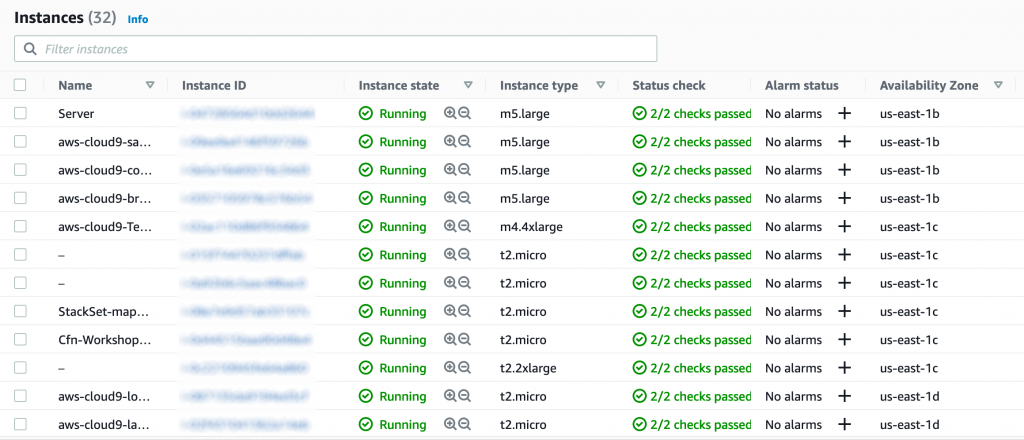Viewport: 1024px width, 440px height.
Task: Click zoom-out icon for Cfn-Workshop instance
Action: (464, 339)
